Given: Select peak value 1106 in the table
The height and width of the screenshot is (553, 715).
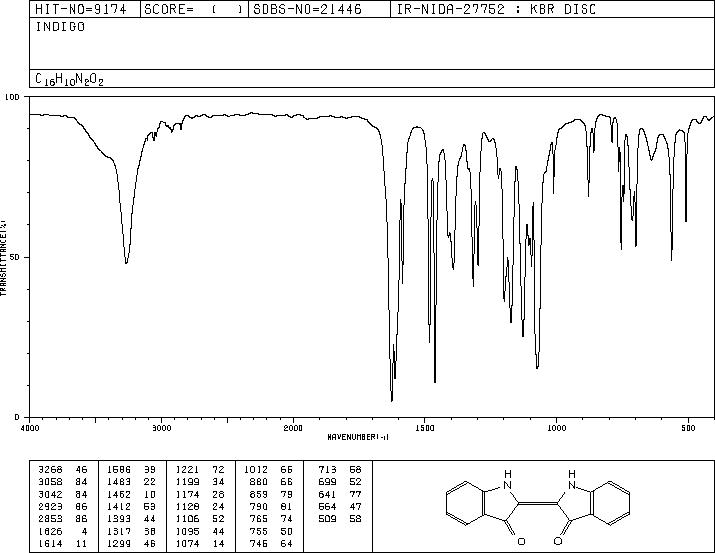Looking at the screenshot, I should tap(187, 519).
